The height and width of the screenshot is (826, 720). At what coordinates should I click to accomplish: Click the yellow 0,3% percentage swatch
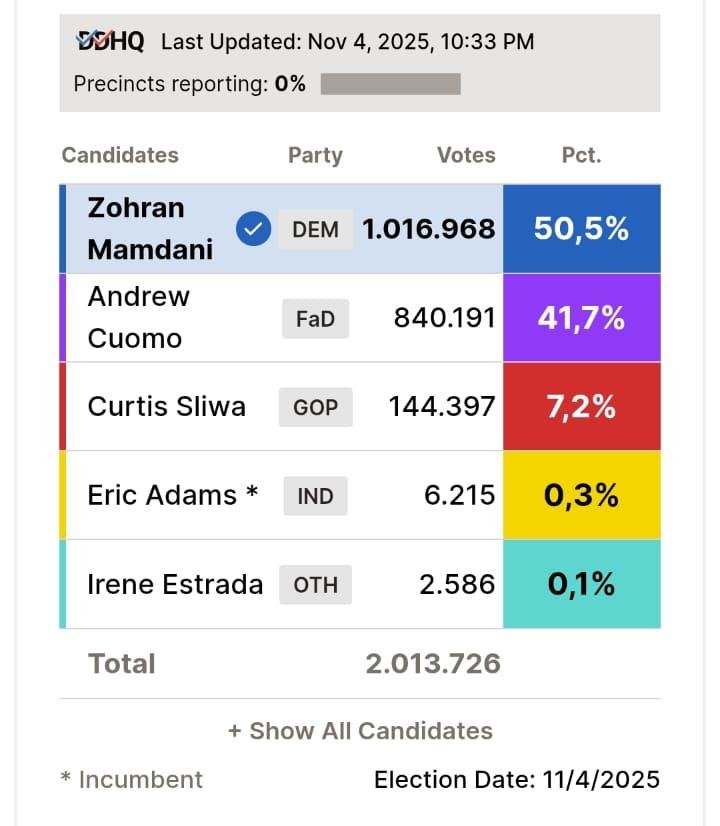(x=581, y=496)
